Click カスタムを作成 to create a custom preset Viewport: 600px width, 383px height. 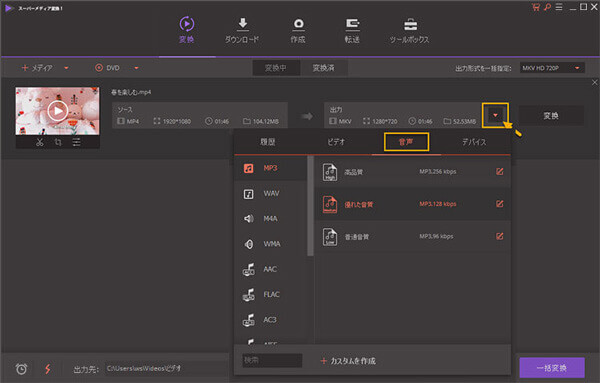point(348,361)
